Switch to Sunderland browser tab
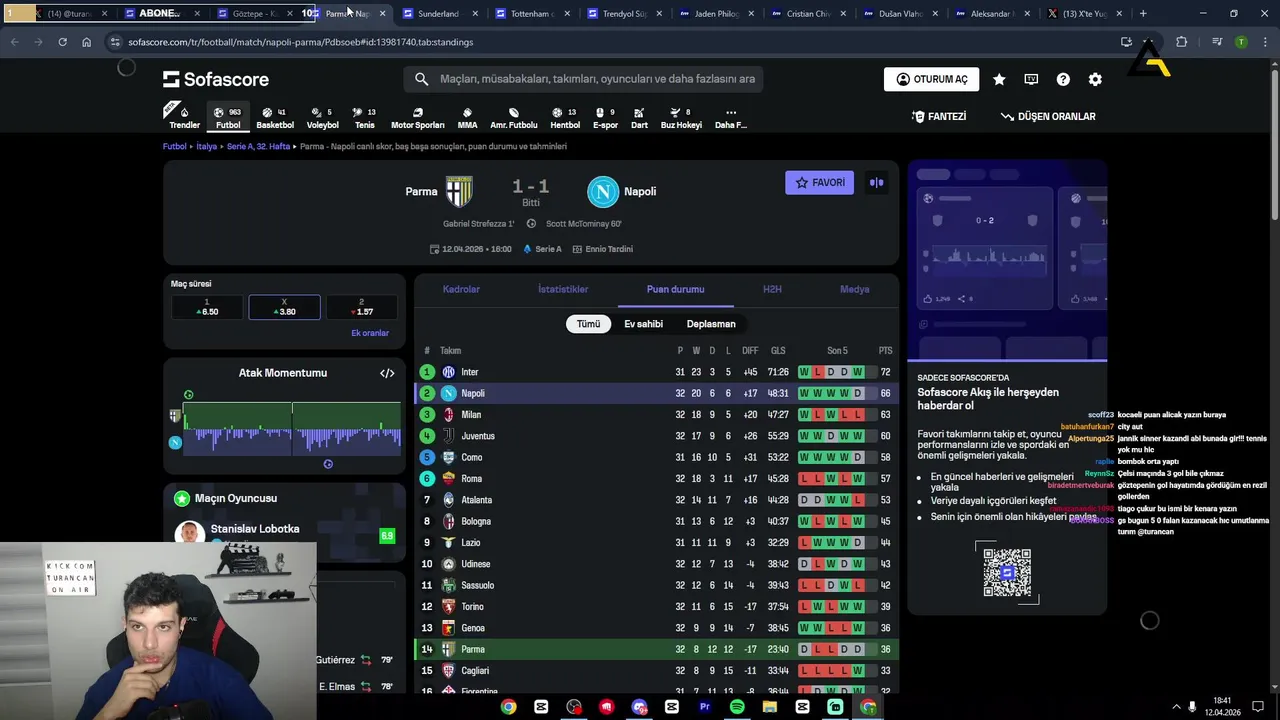 (x=438, y=14)
